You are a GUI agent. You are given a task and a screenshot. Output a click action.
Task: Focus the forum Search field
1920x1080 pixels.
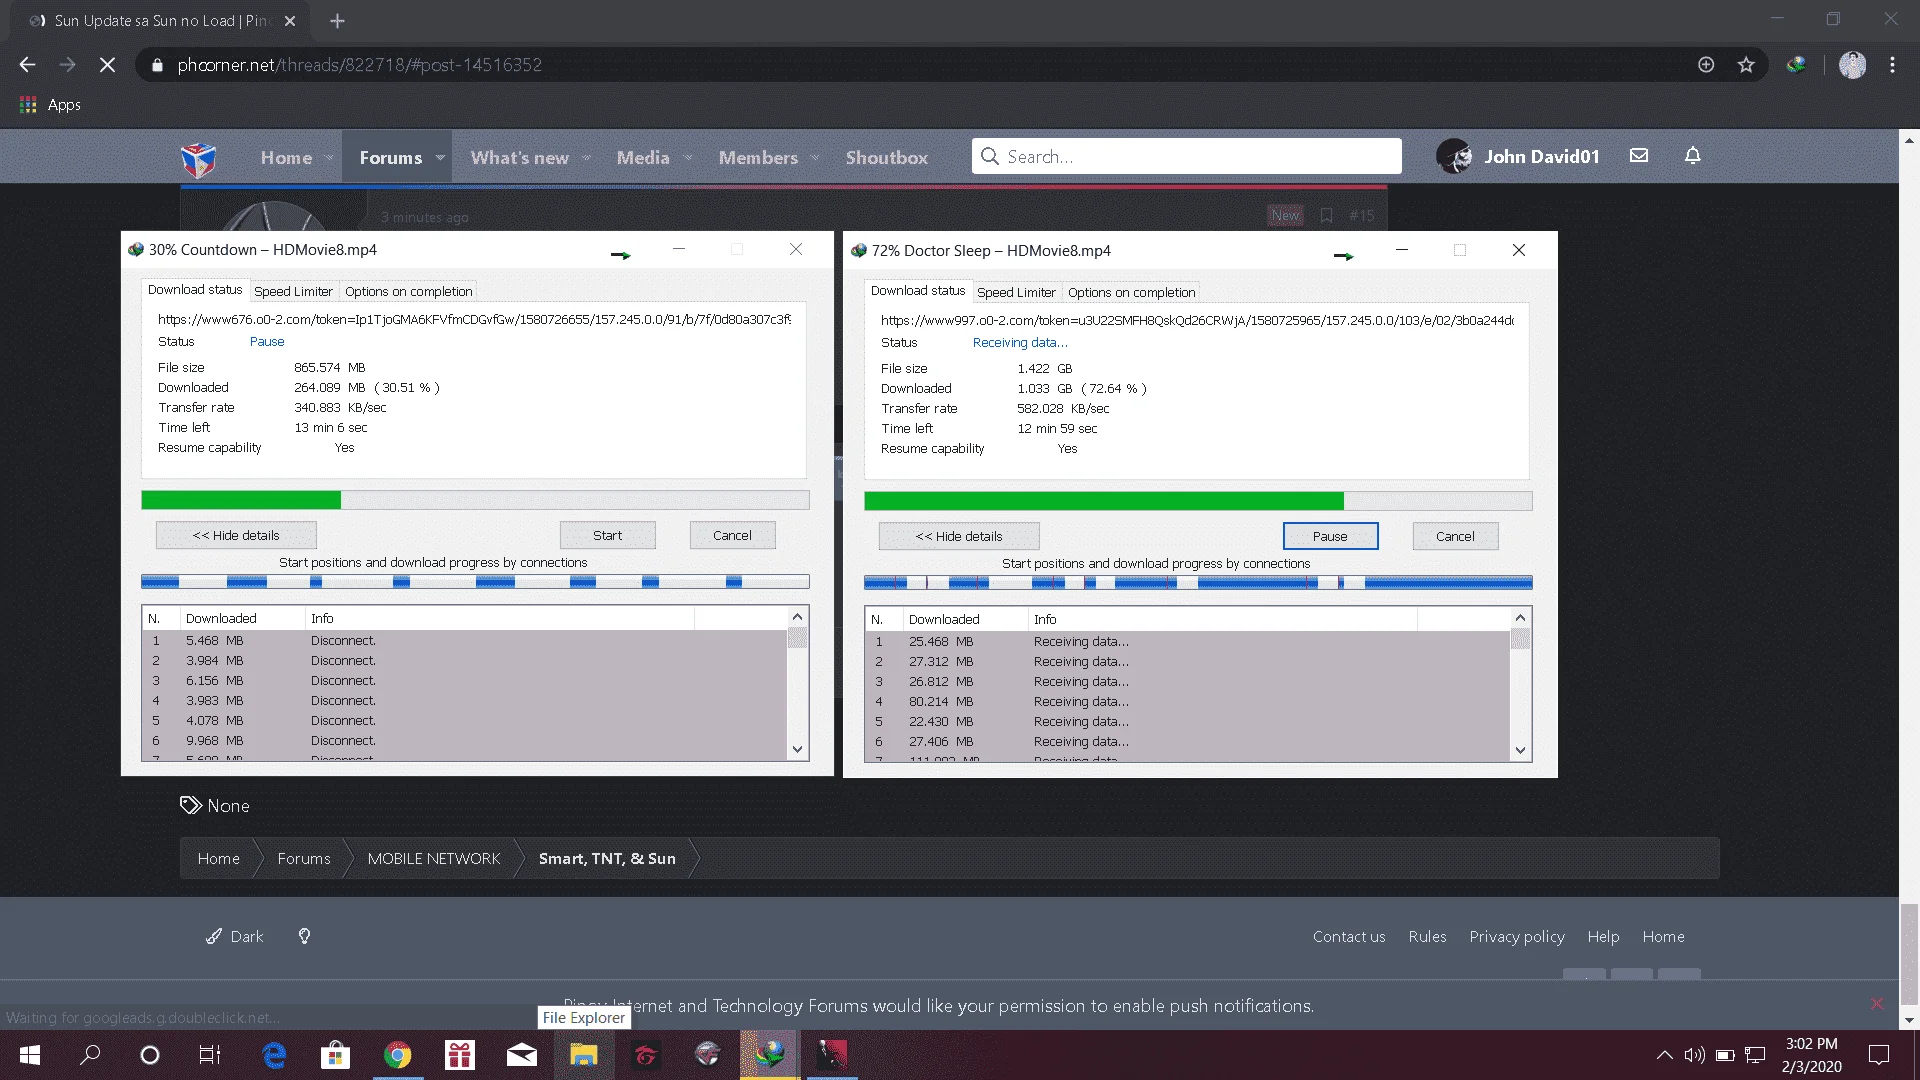1186,157
